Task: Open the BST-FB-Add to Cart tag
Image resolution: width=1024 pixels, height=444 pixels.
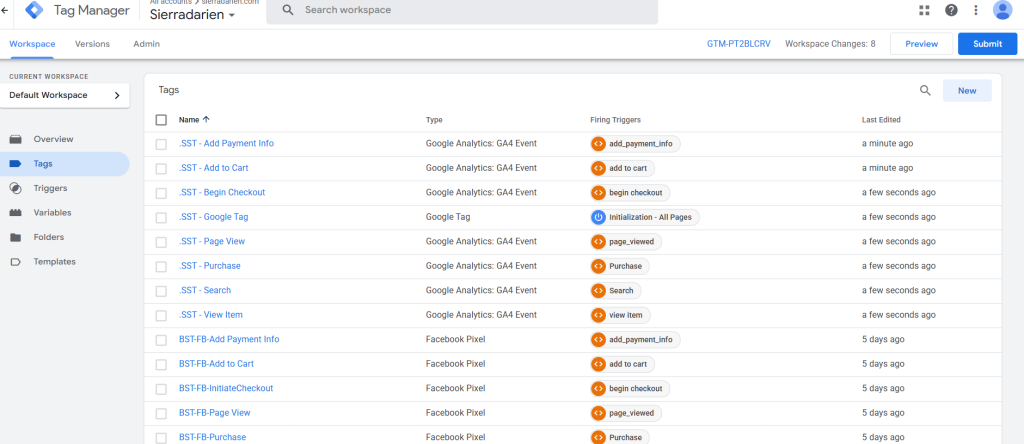Action: pos(216,364)
